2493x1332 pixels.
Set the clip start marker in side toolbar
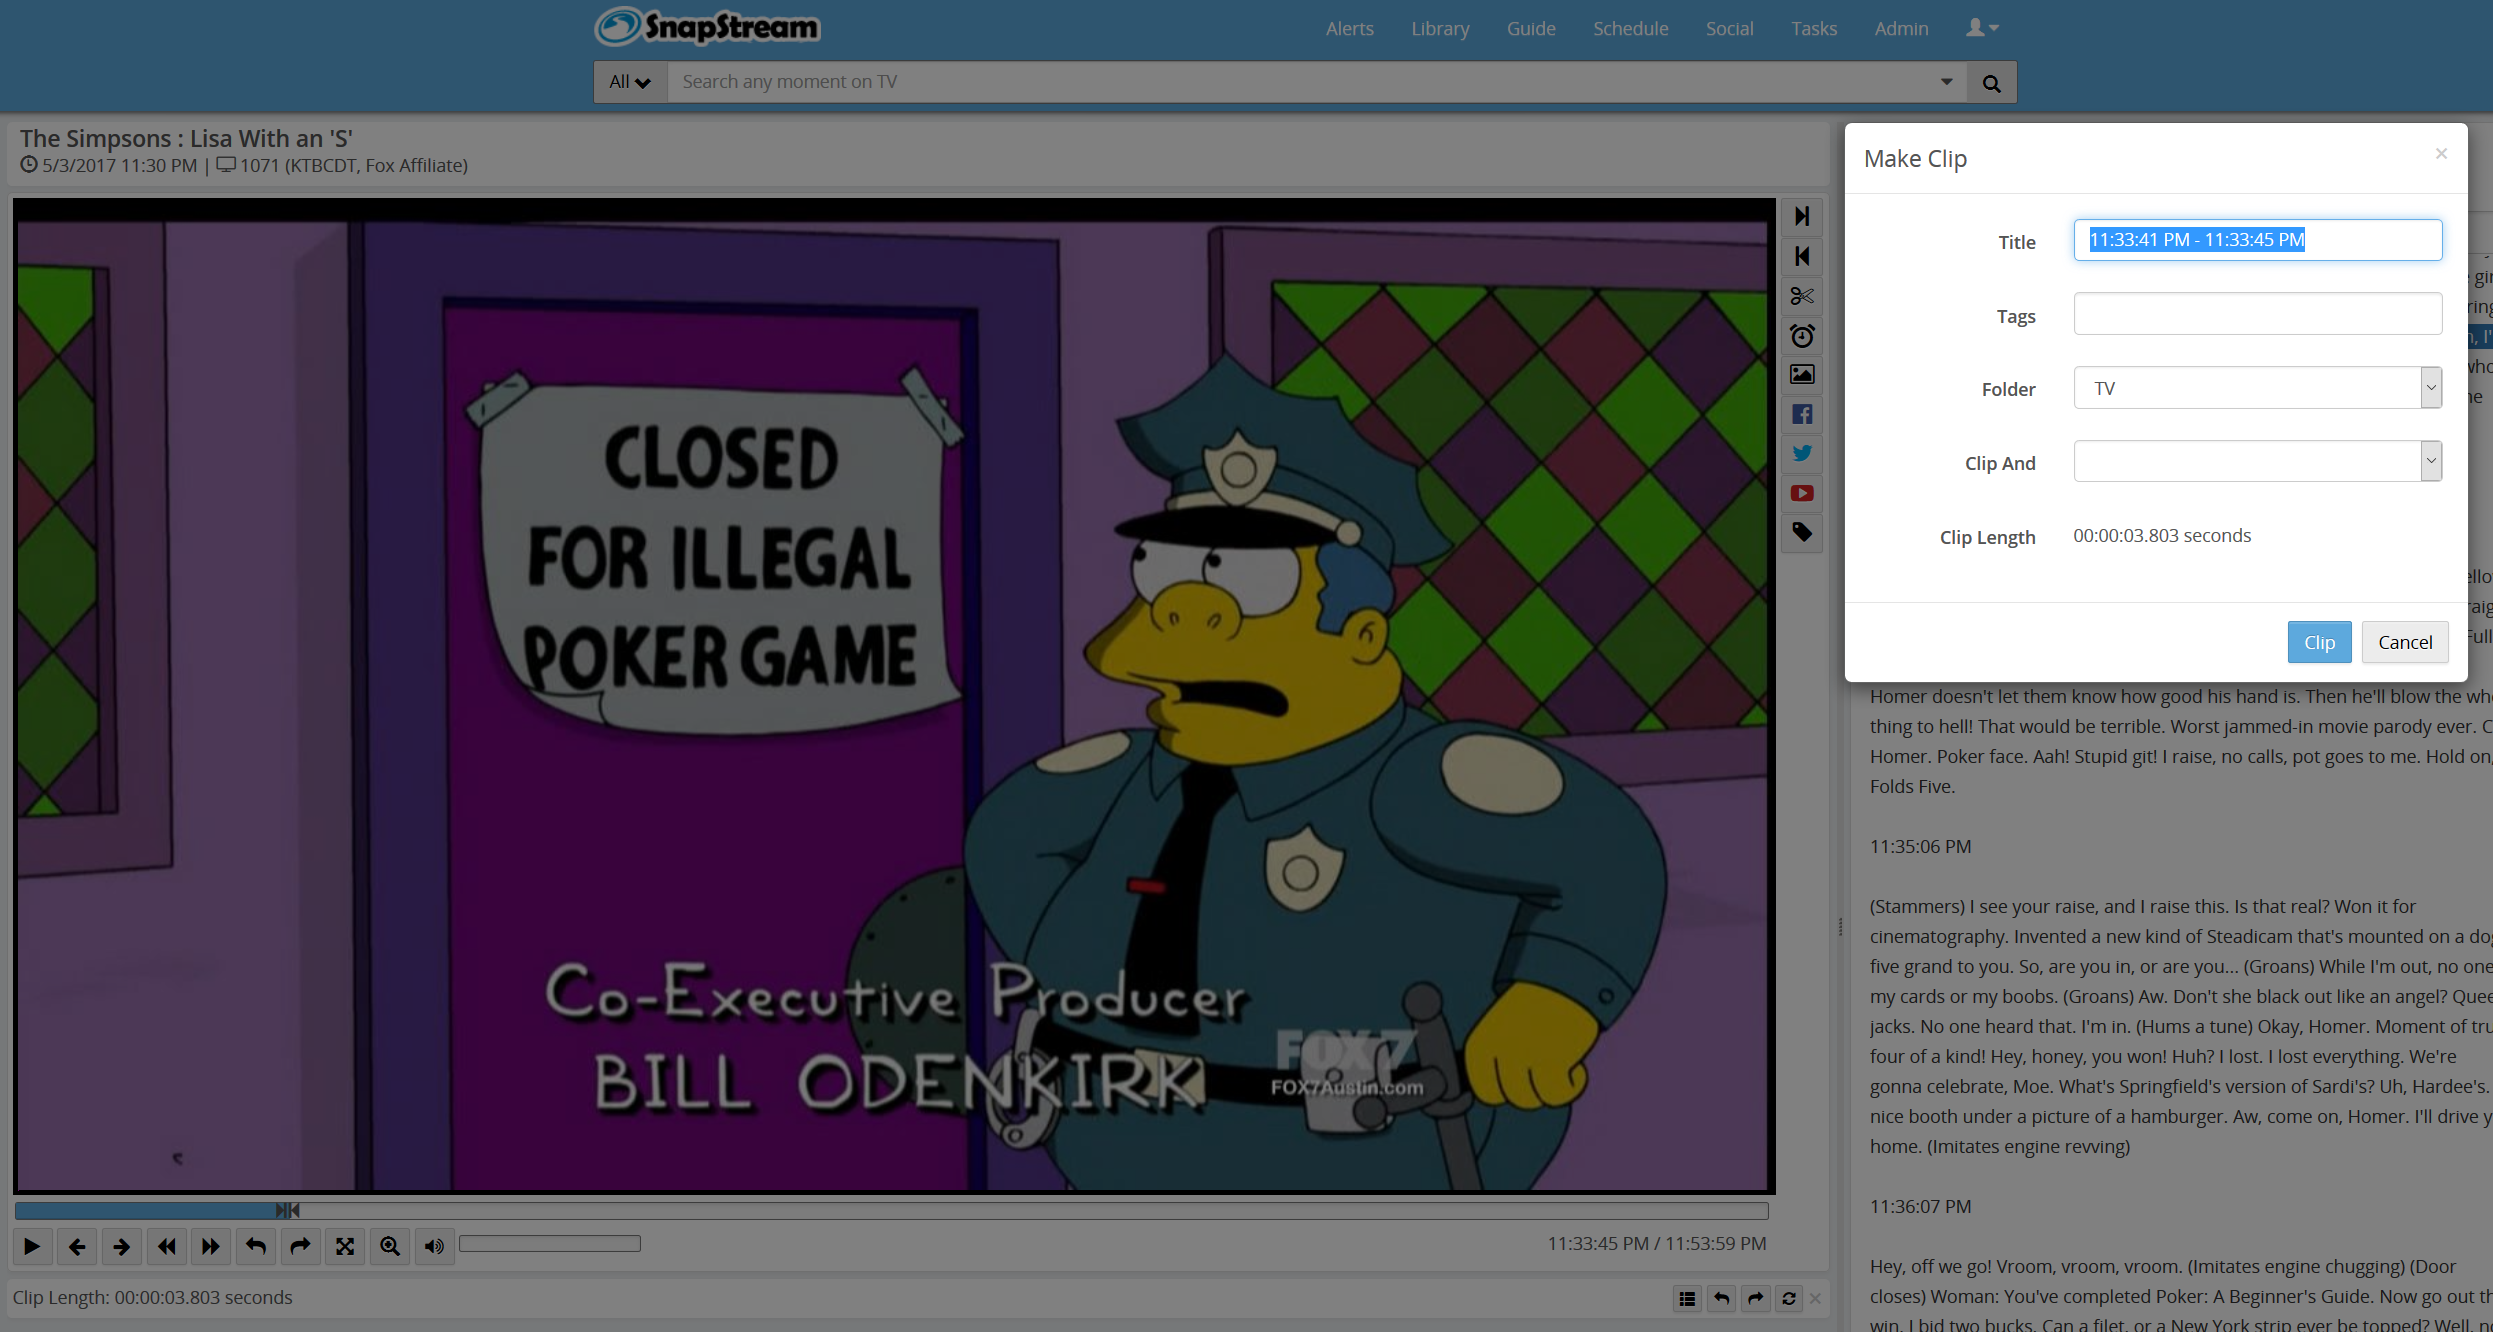[1802, 216]
